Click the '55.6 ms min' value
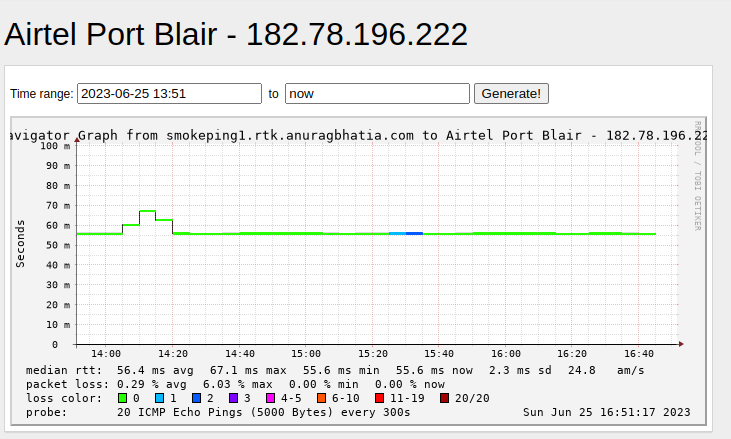This screenshot has width=731, height=439. pos(341,370)
